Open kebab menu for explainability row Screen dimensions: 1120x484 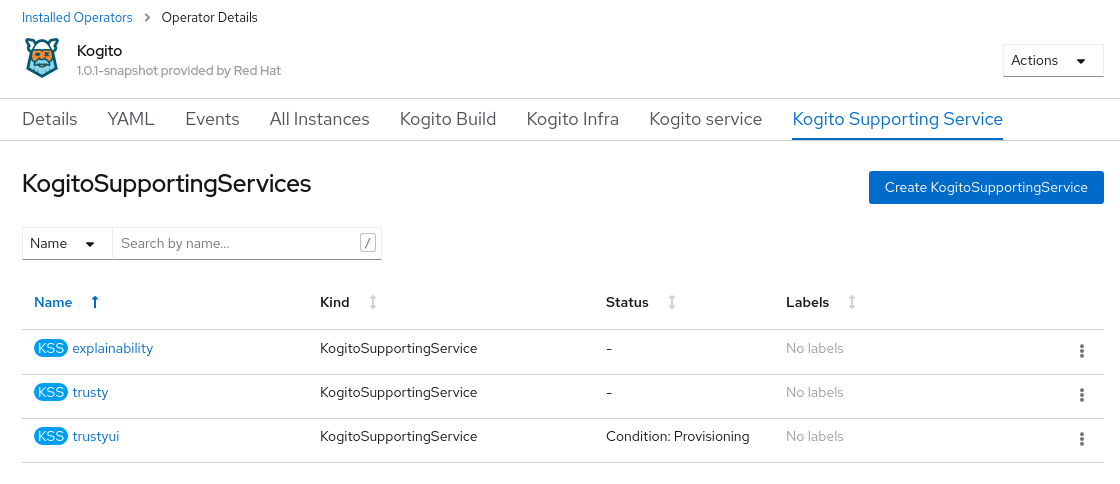(x=1081, y=351)
